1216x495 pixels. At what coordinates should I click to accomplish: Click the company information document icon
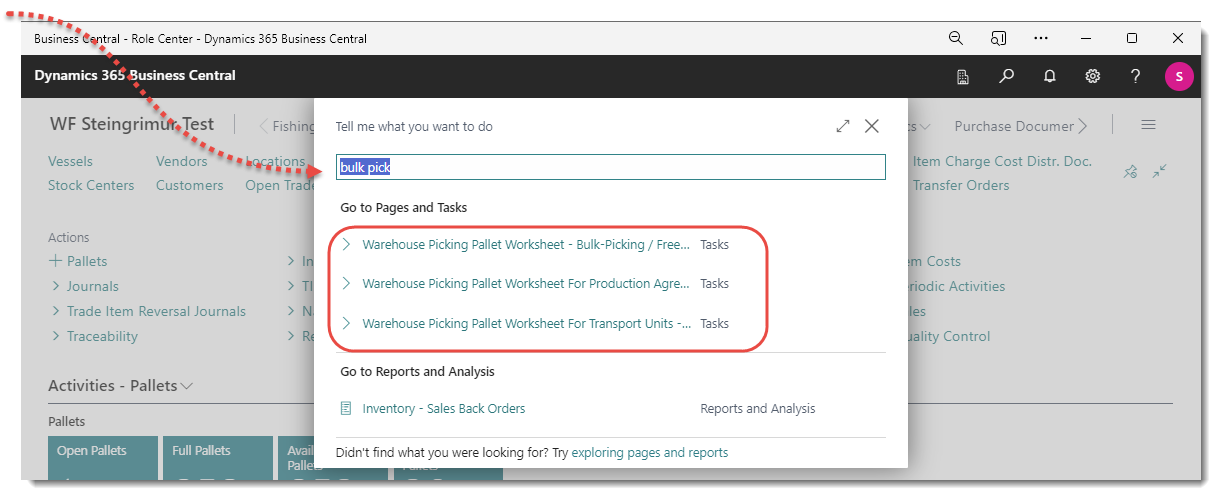(963, 76)
